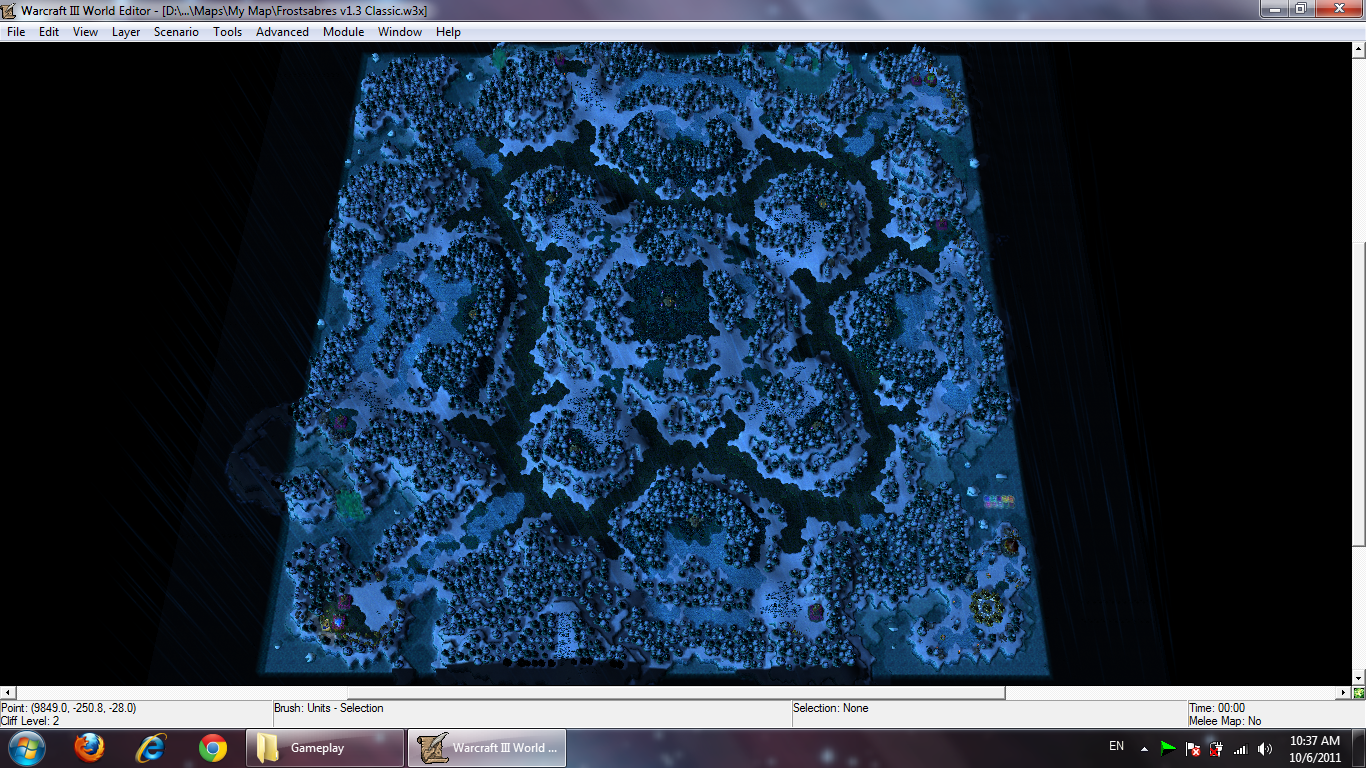Launch Firefox from the taskbar
Viewport: 1366px width, 768px height.
tap(89, 748)
